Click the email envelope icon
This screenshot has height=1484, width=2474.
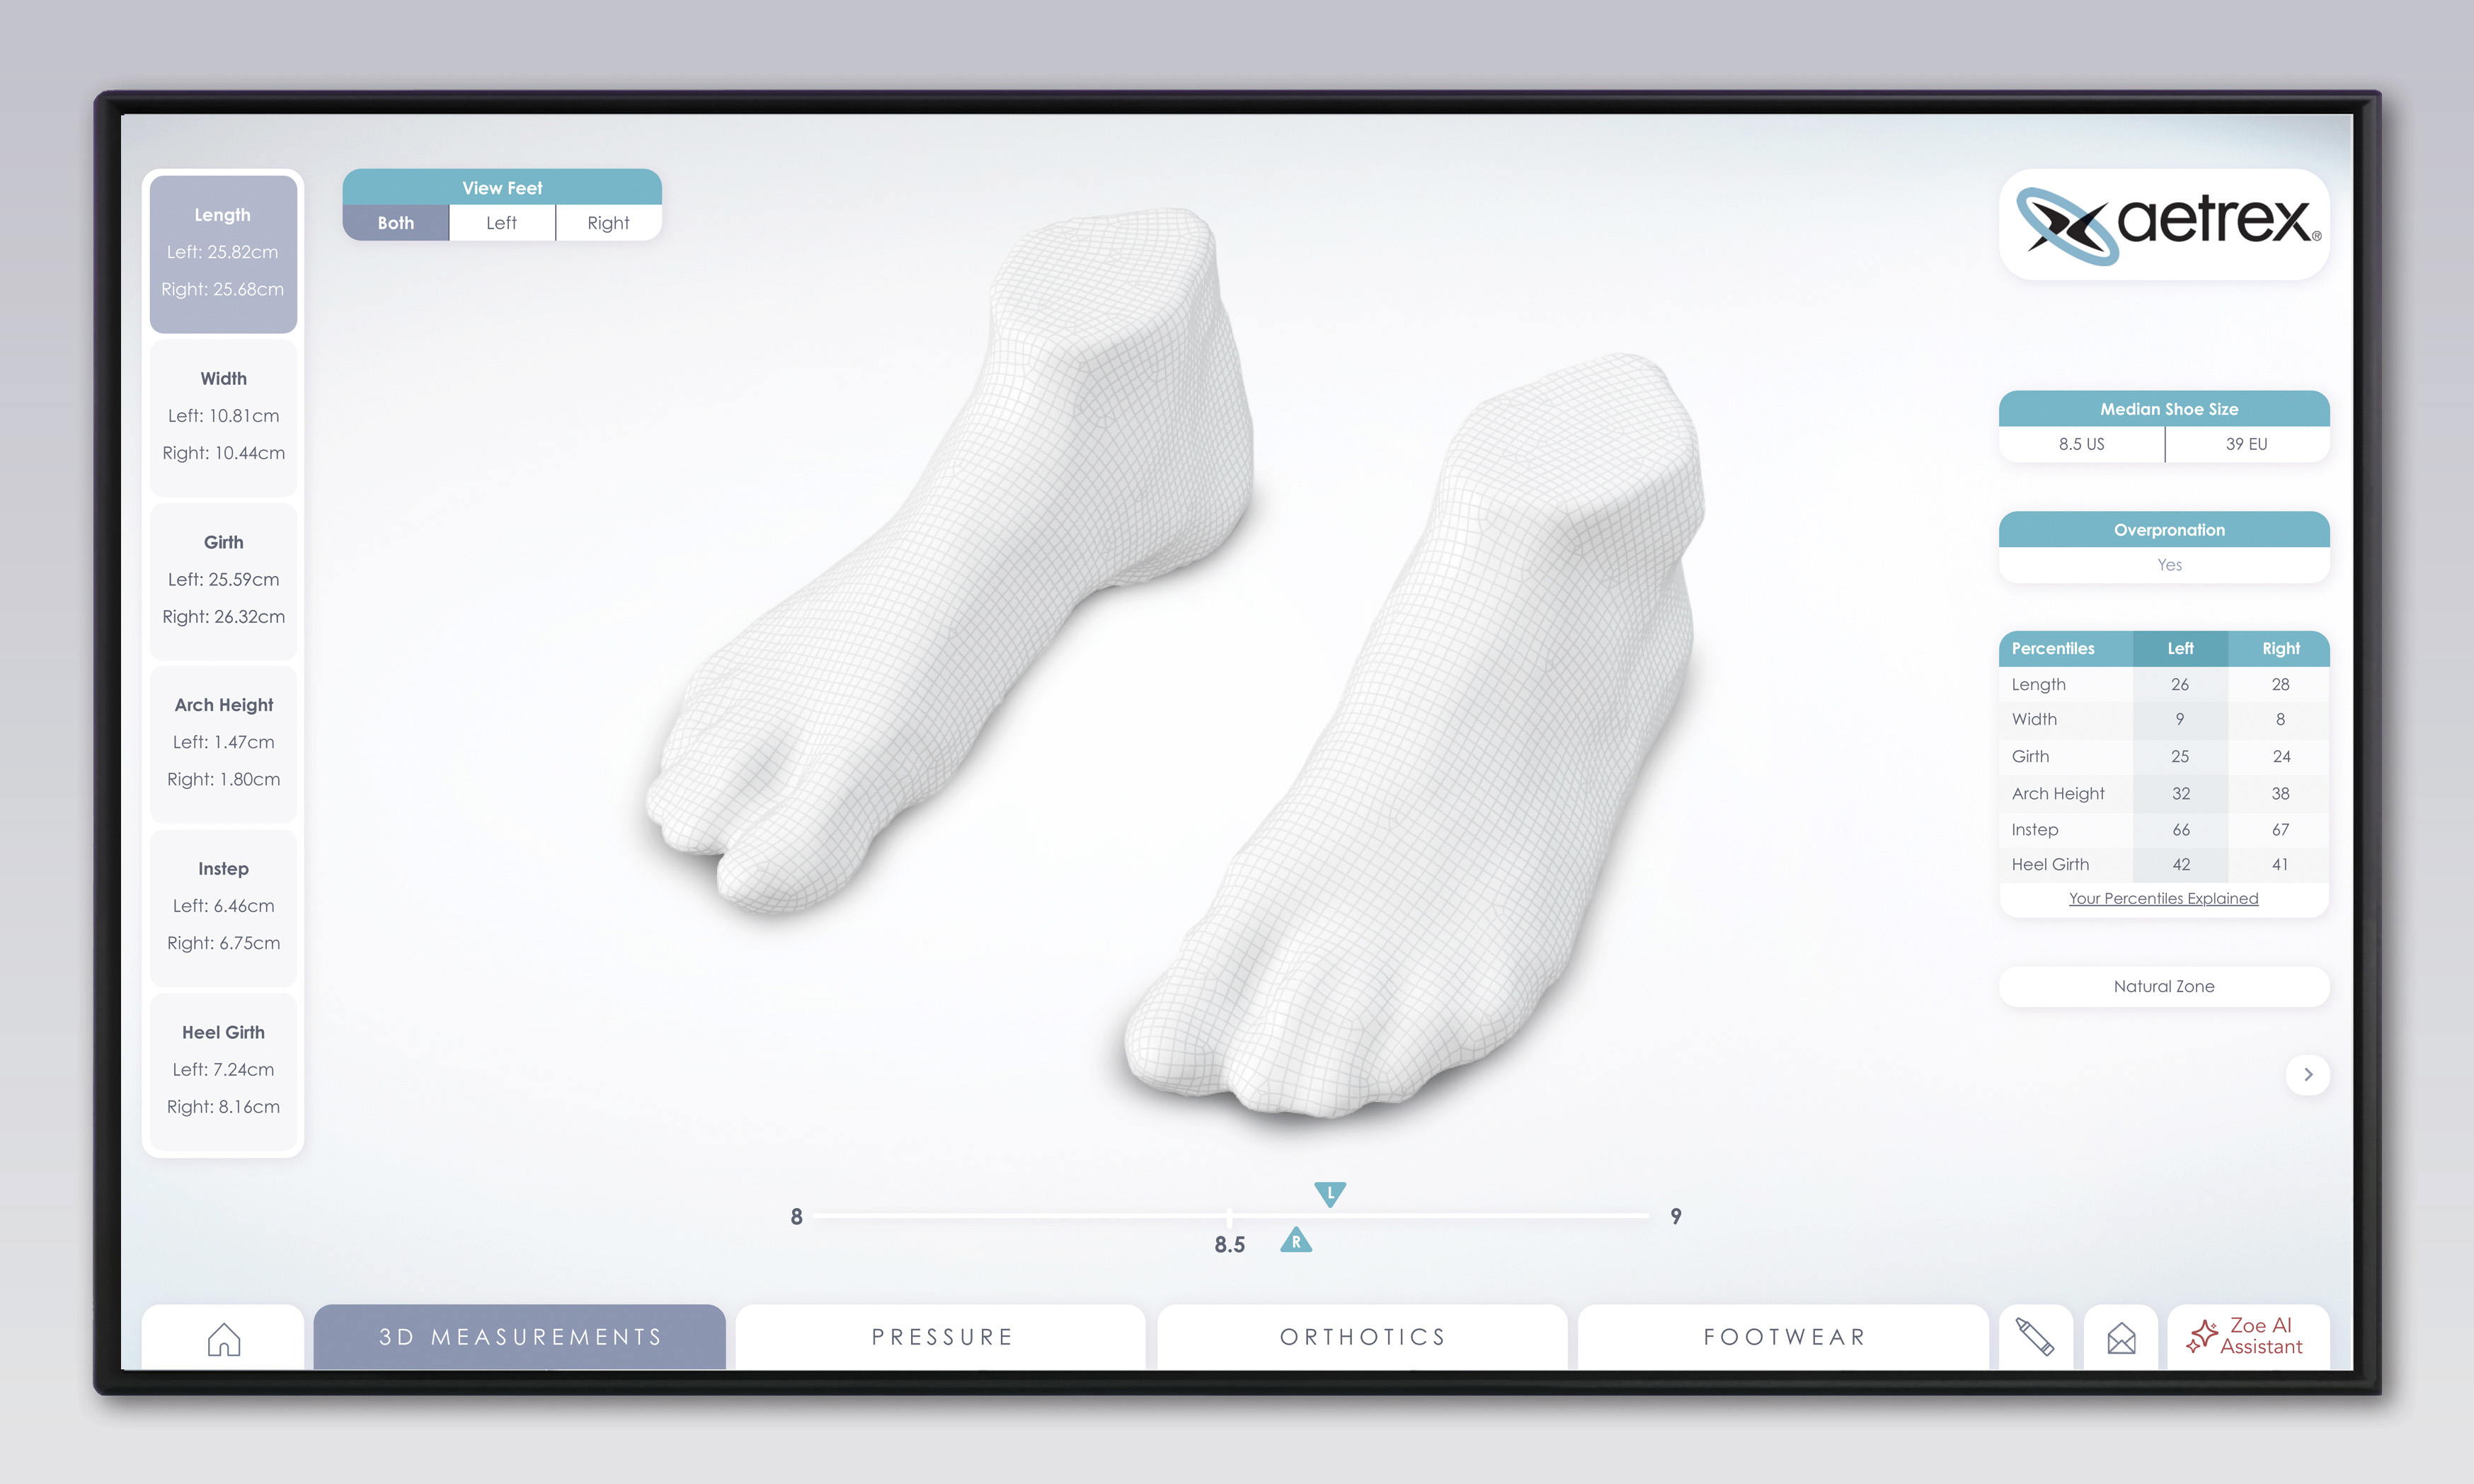(2121, 1337)
